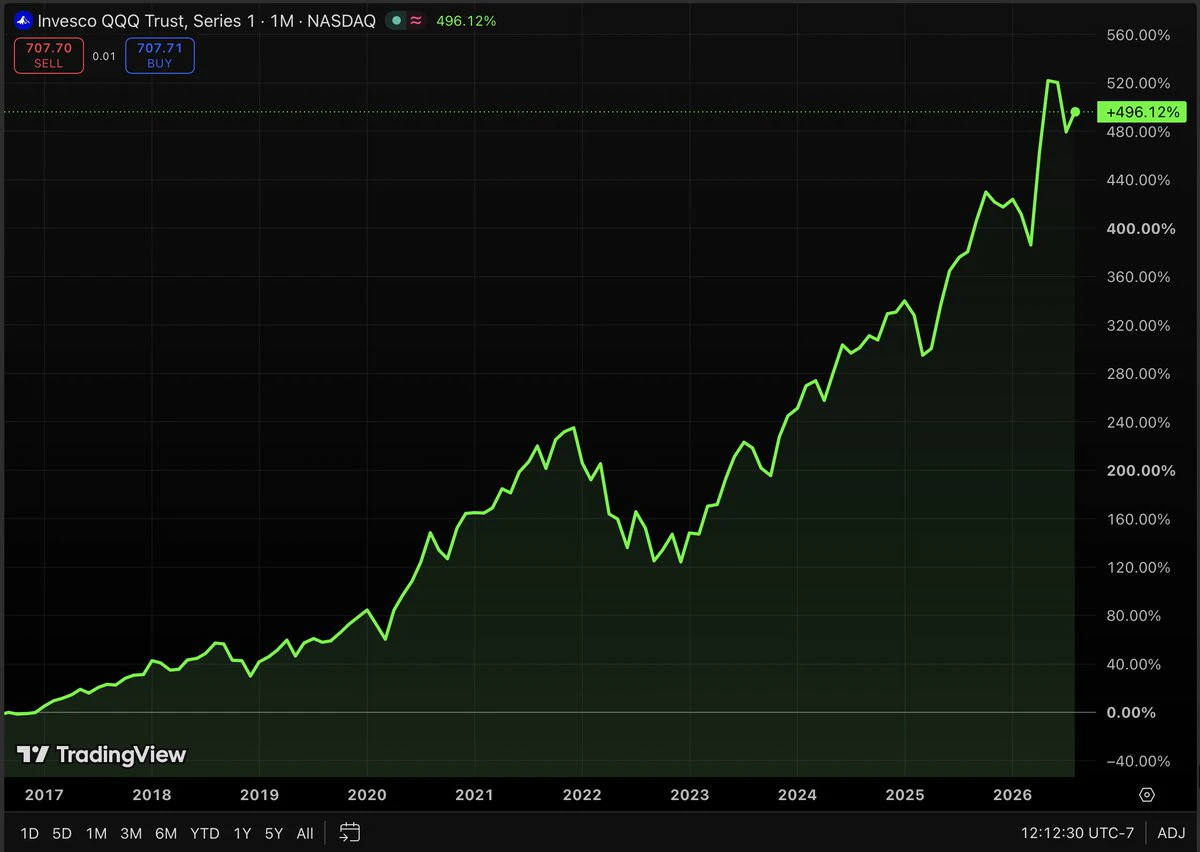The image size is (1200, 852).
Task: Select the All time range
Action: click(x=305, y=833)
